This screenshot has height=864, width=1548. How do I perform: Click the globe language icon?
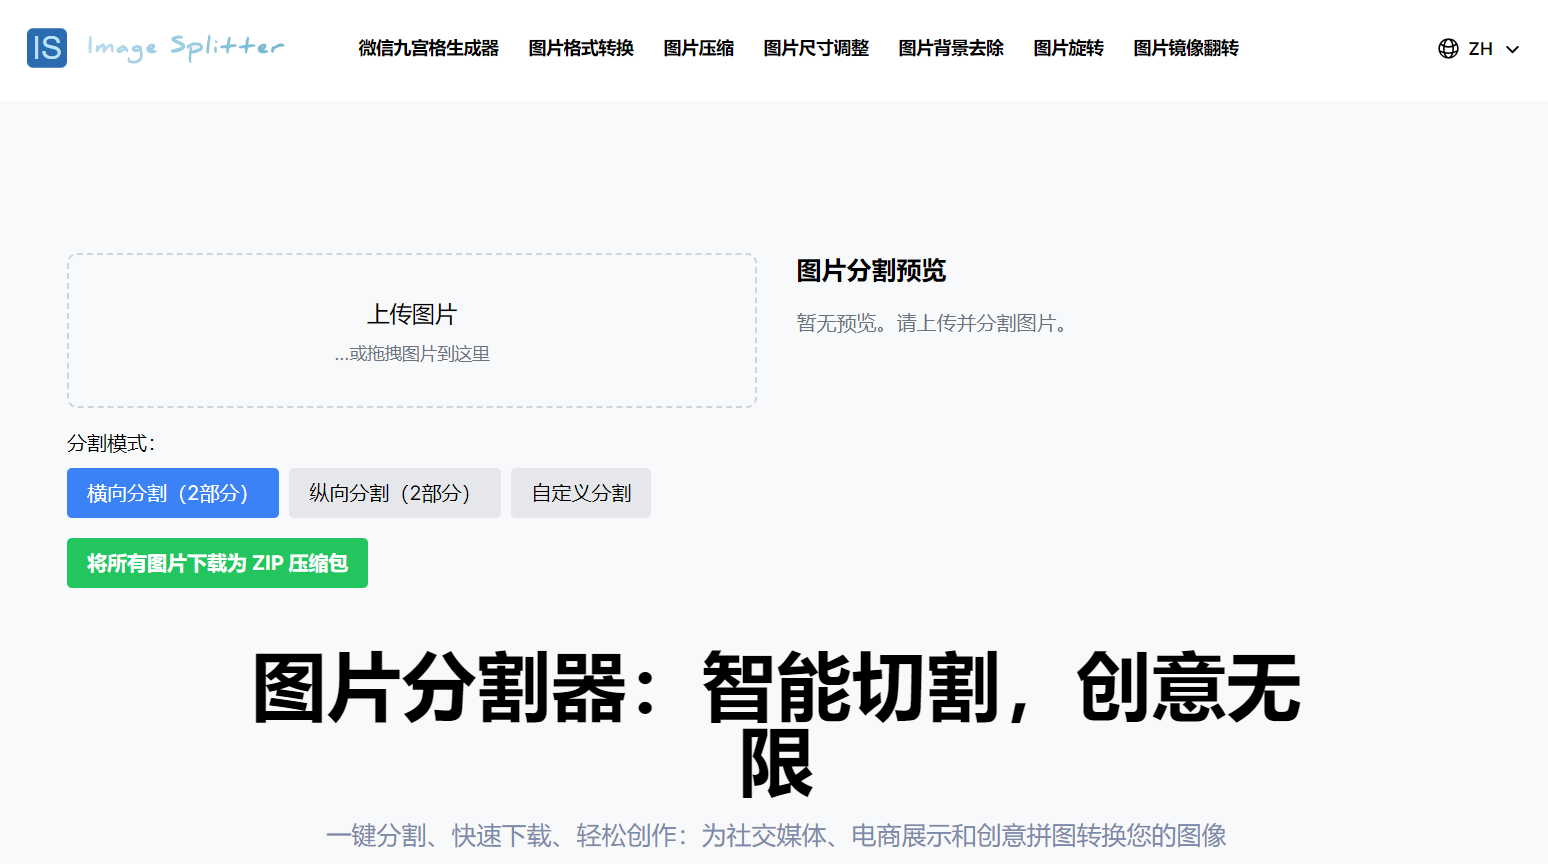tap(1447, 49)
